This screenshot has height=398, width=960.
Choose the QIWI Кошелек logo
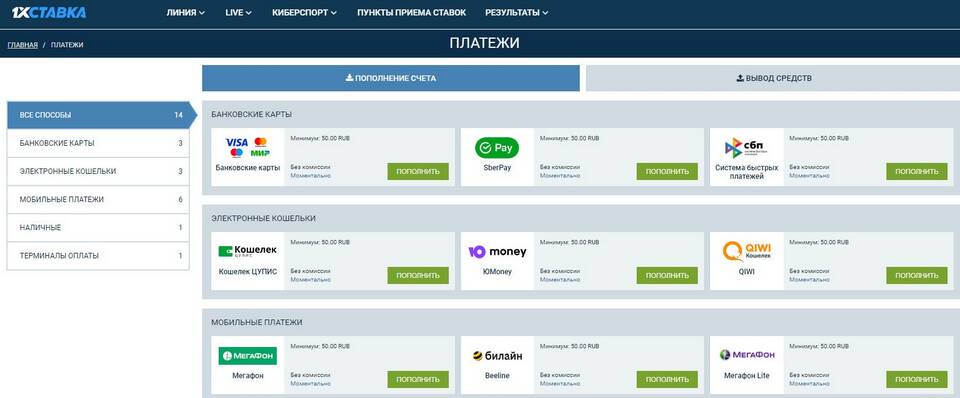[x=746, y=251]
